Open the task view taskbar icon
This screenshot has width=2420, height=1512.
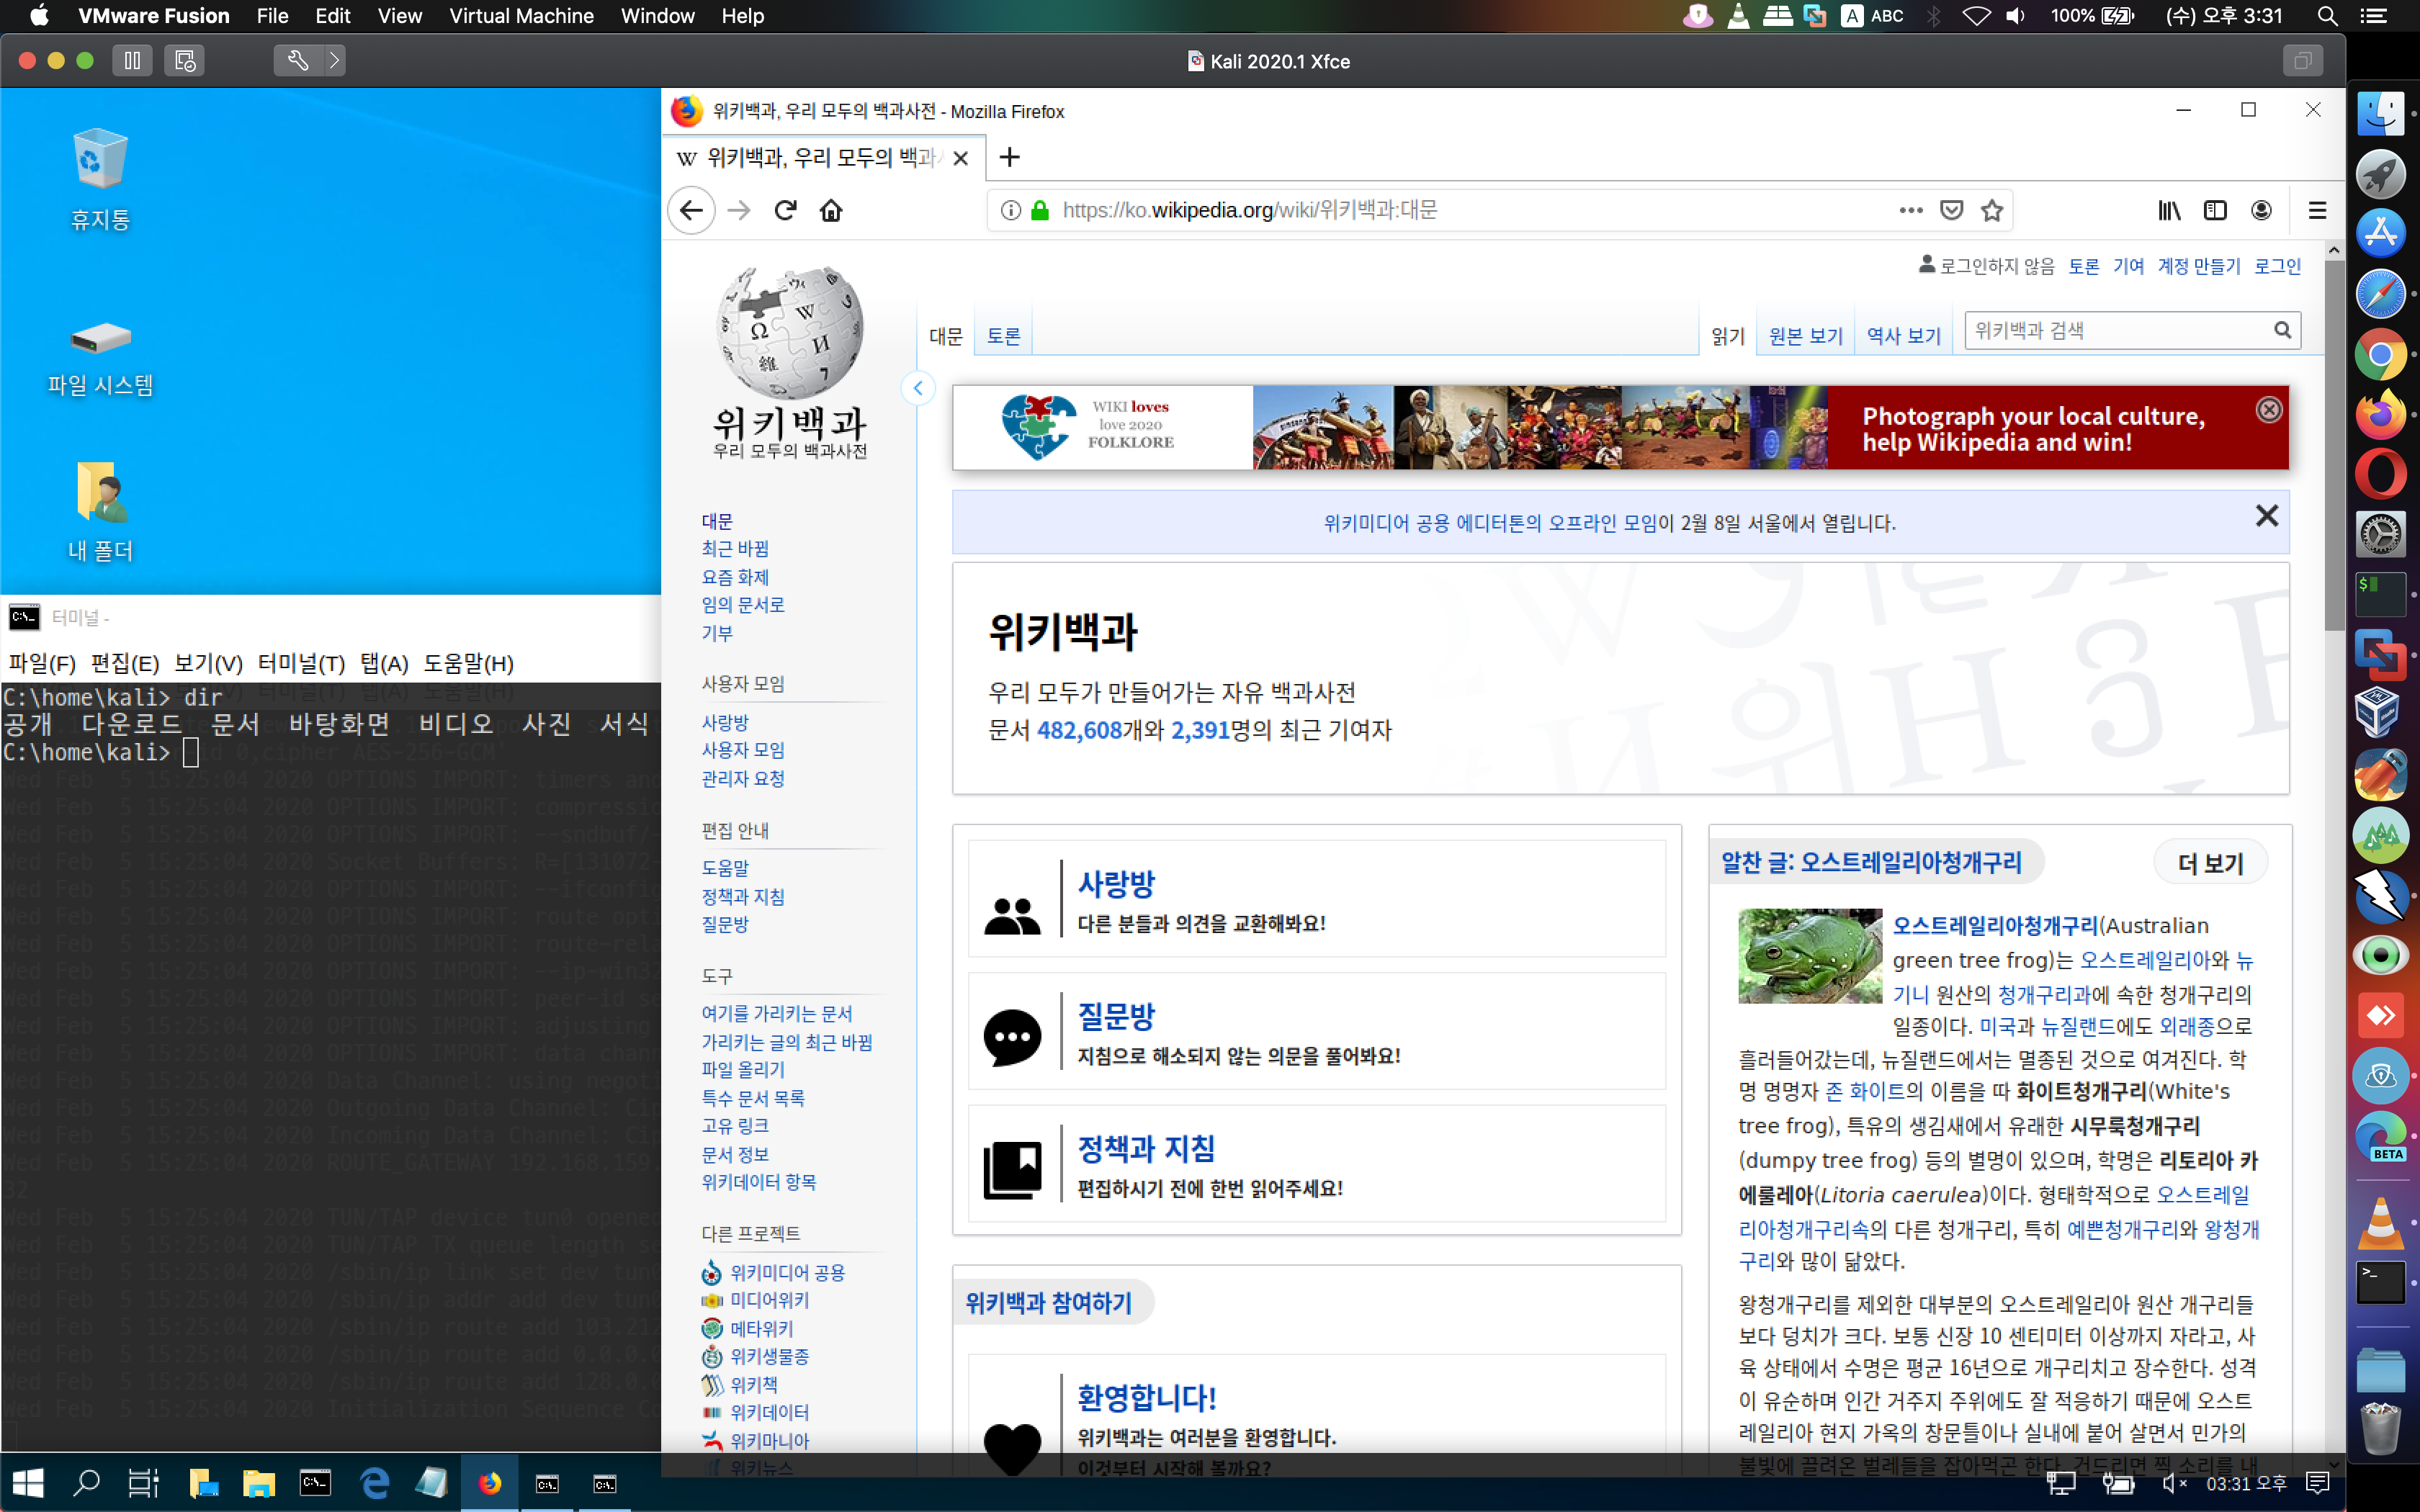tap(143, 1483)
